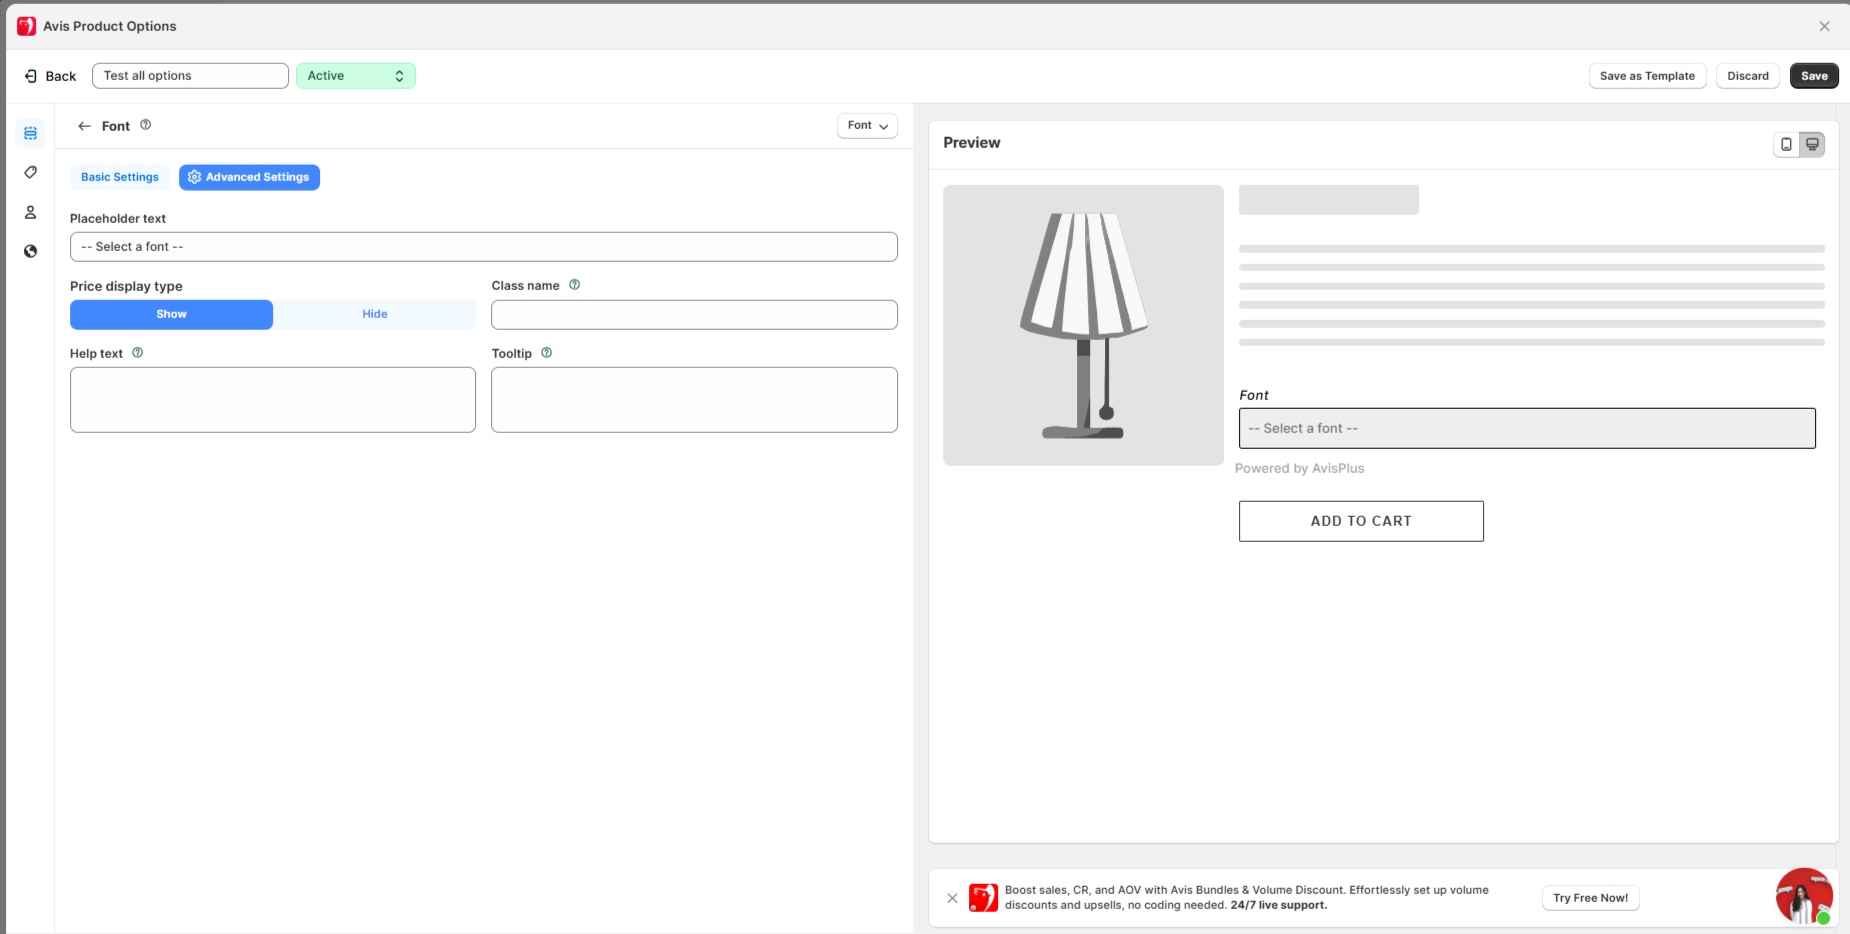The height and width of the screenshot is (934, 1850).
Task: Focus the Placeholder text input field
Action: pyautogui.click(x=483, y=247)
